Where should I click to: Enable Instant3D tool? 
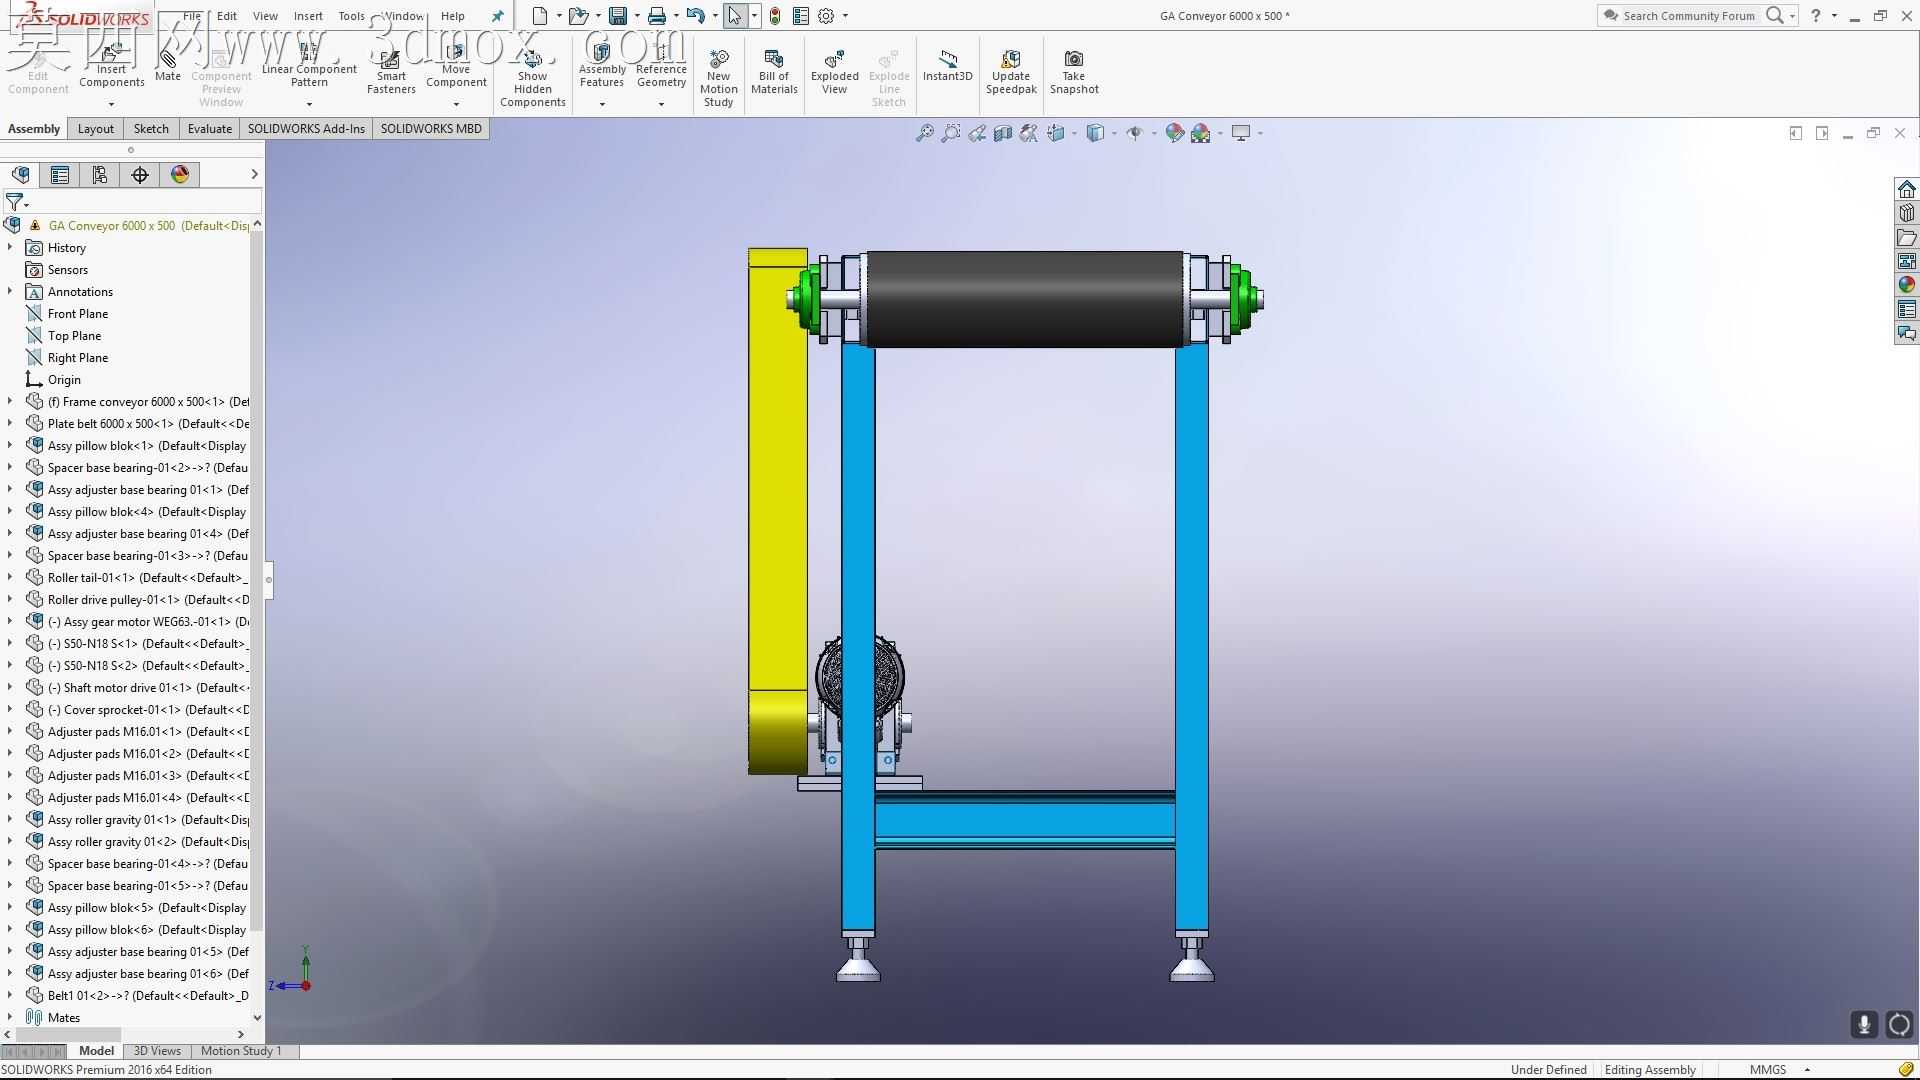click(947, 66)
